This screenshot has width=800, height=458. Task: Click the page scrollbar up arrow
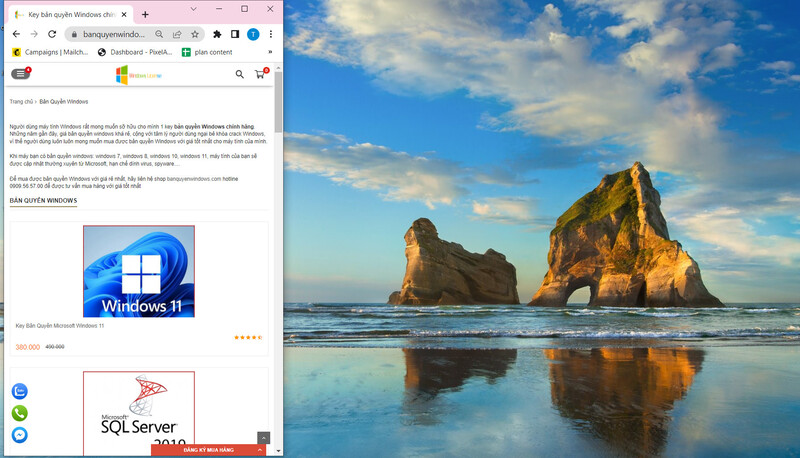coord(278,68)
